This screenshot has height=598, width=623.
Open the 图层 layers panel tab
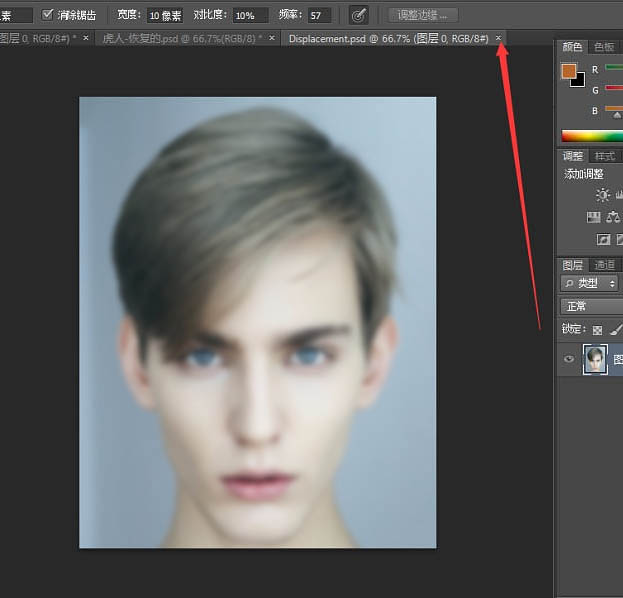click(572, 265)
